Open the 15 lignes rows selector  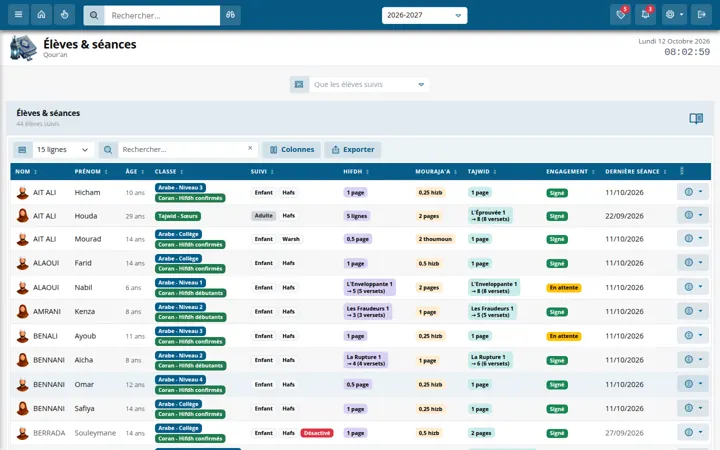tap(63, 150)
